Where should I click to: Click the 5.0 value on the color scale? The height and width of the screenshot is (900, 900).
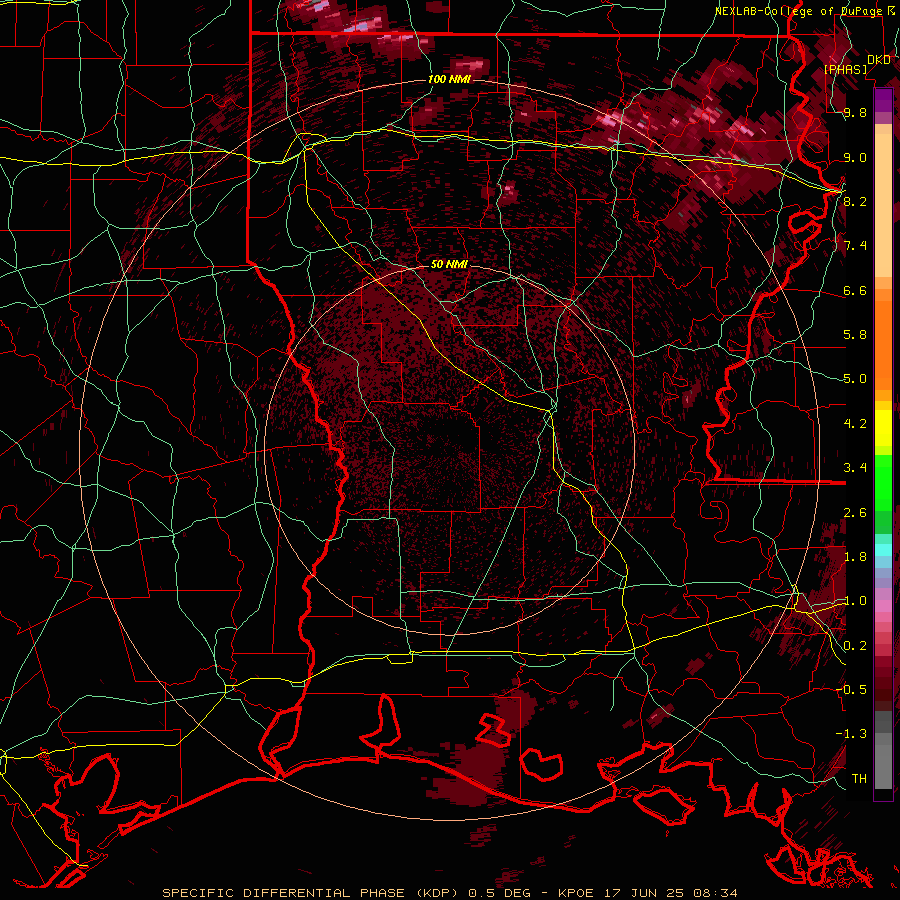[855, 379]
